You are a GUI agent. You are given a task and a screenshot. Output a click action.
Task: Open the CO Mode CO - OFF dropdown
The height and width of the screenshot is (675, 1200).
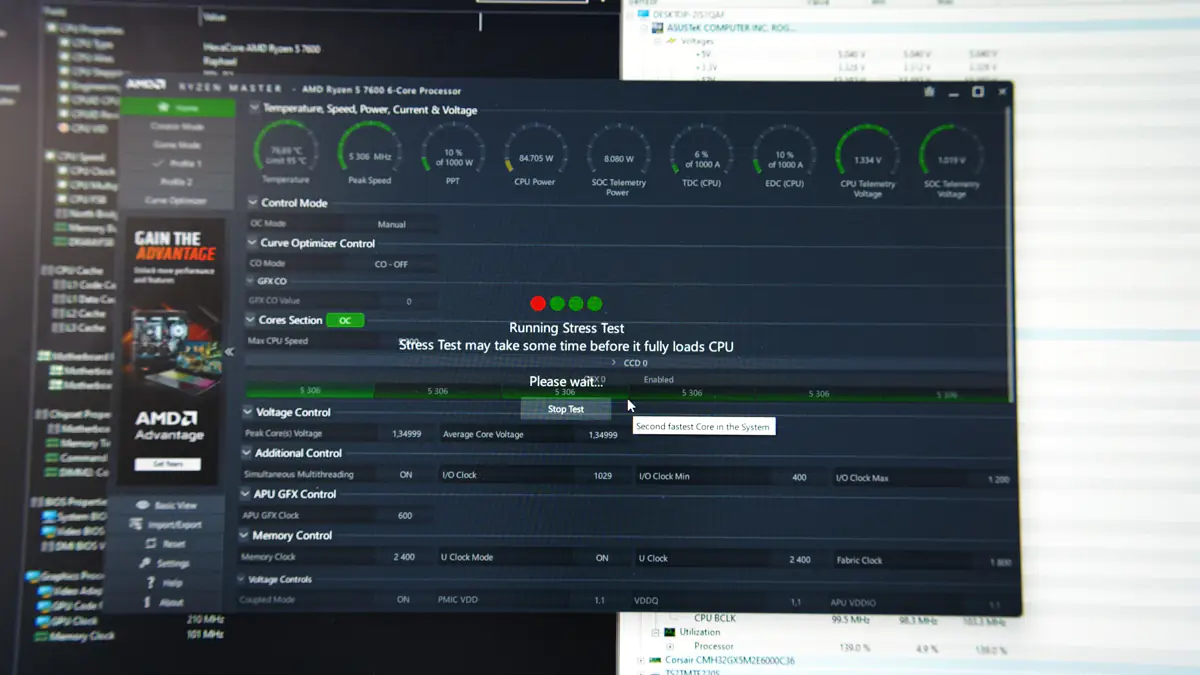click(x=391, y=264)
